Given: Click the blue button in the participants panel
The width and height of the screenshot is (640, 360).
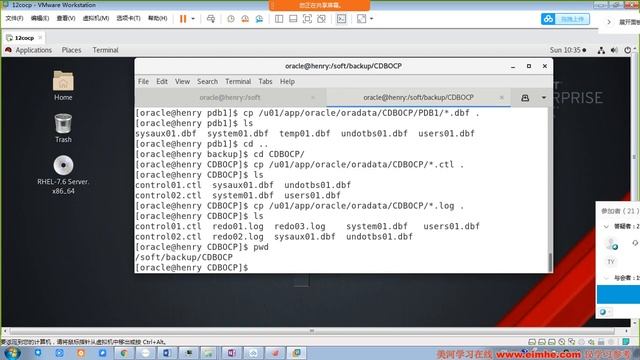Looking at the screenshot, I should 618,294.
